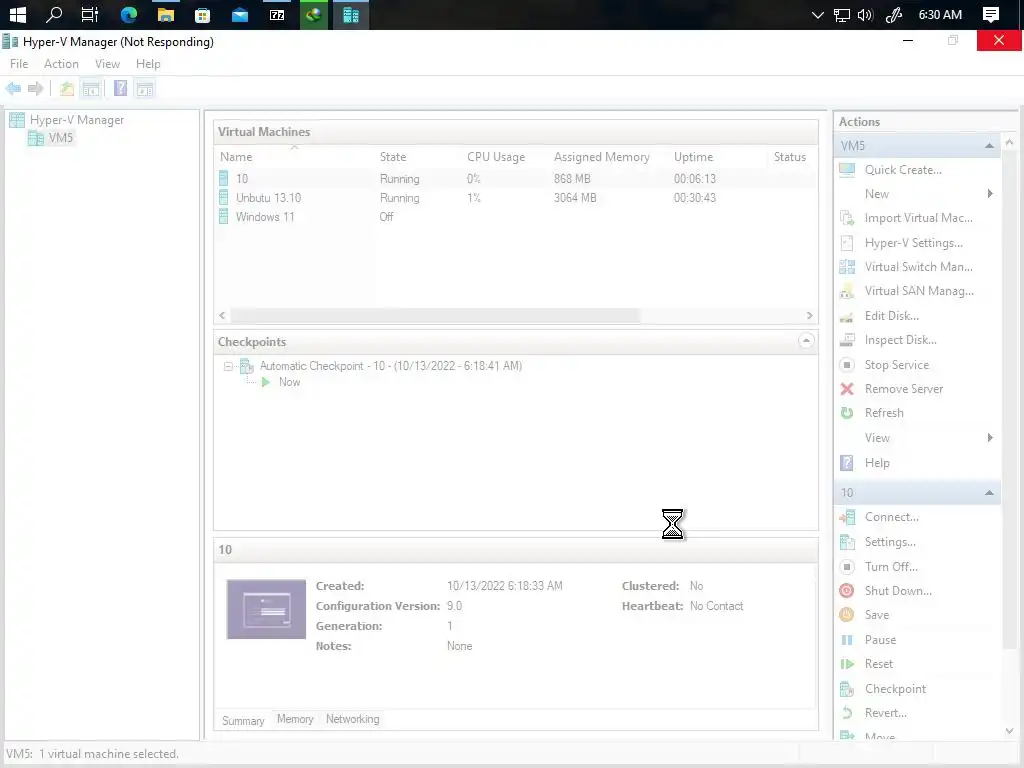Open File Explorer from the taskbar

(x=166, y=14)
